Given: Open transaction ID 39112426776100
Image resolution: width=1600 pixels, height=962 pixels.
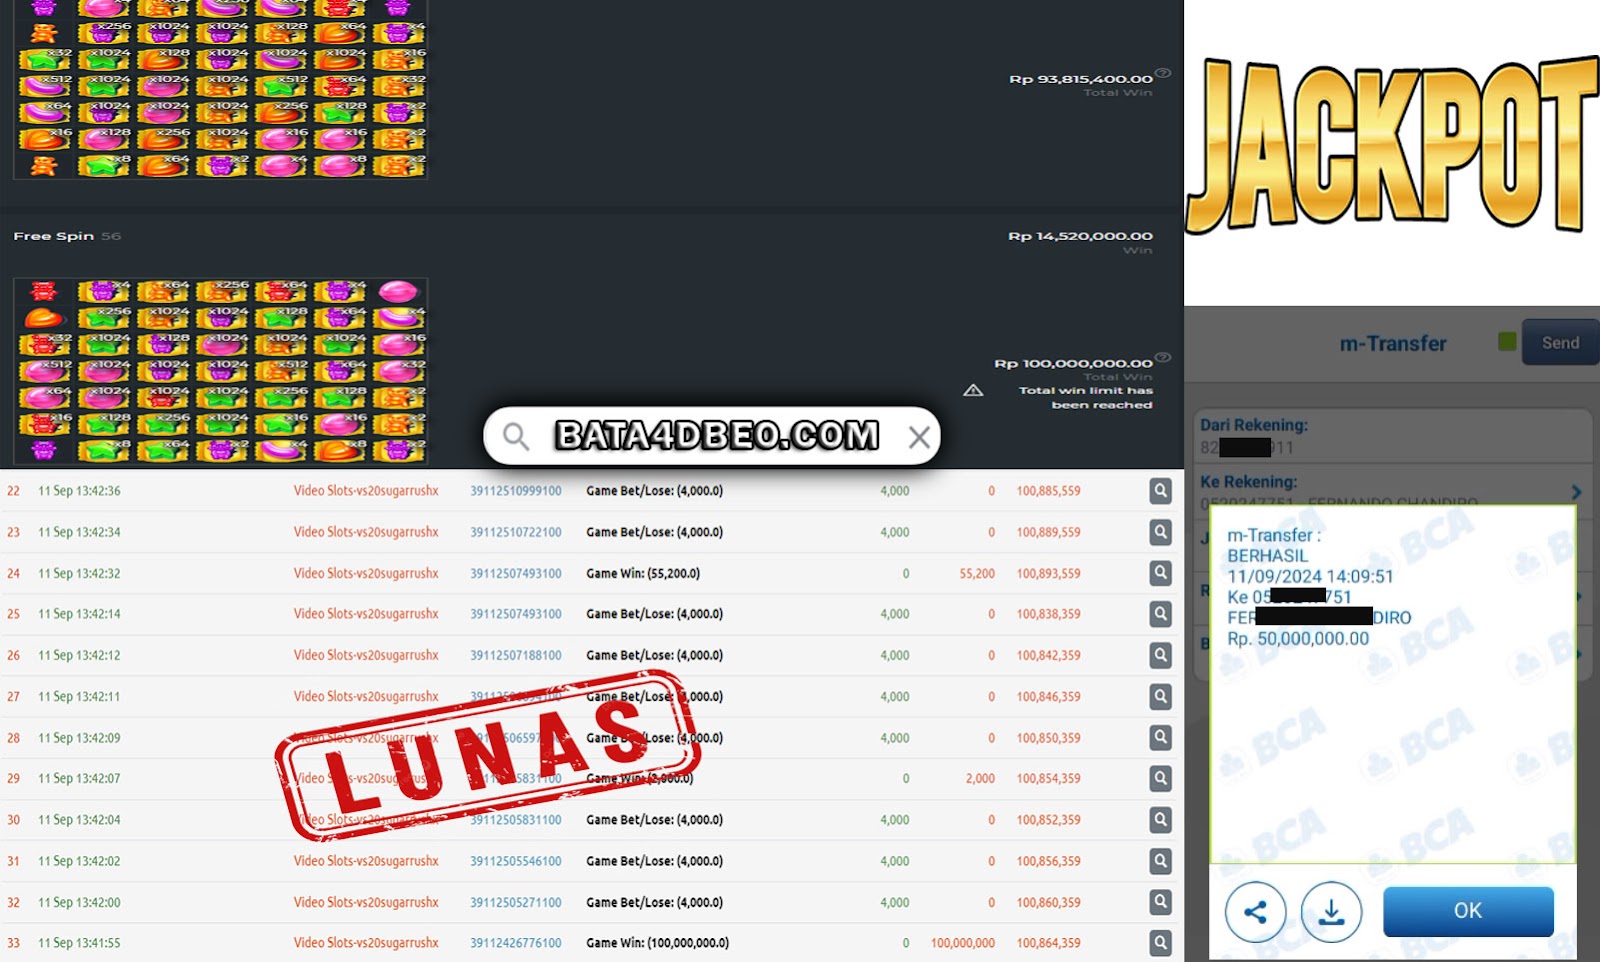Looking at the screenshot, I should pyautogui.click(x=516, y=943).
